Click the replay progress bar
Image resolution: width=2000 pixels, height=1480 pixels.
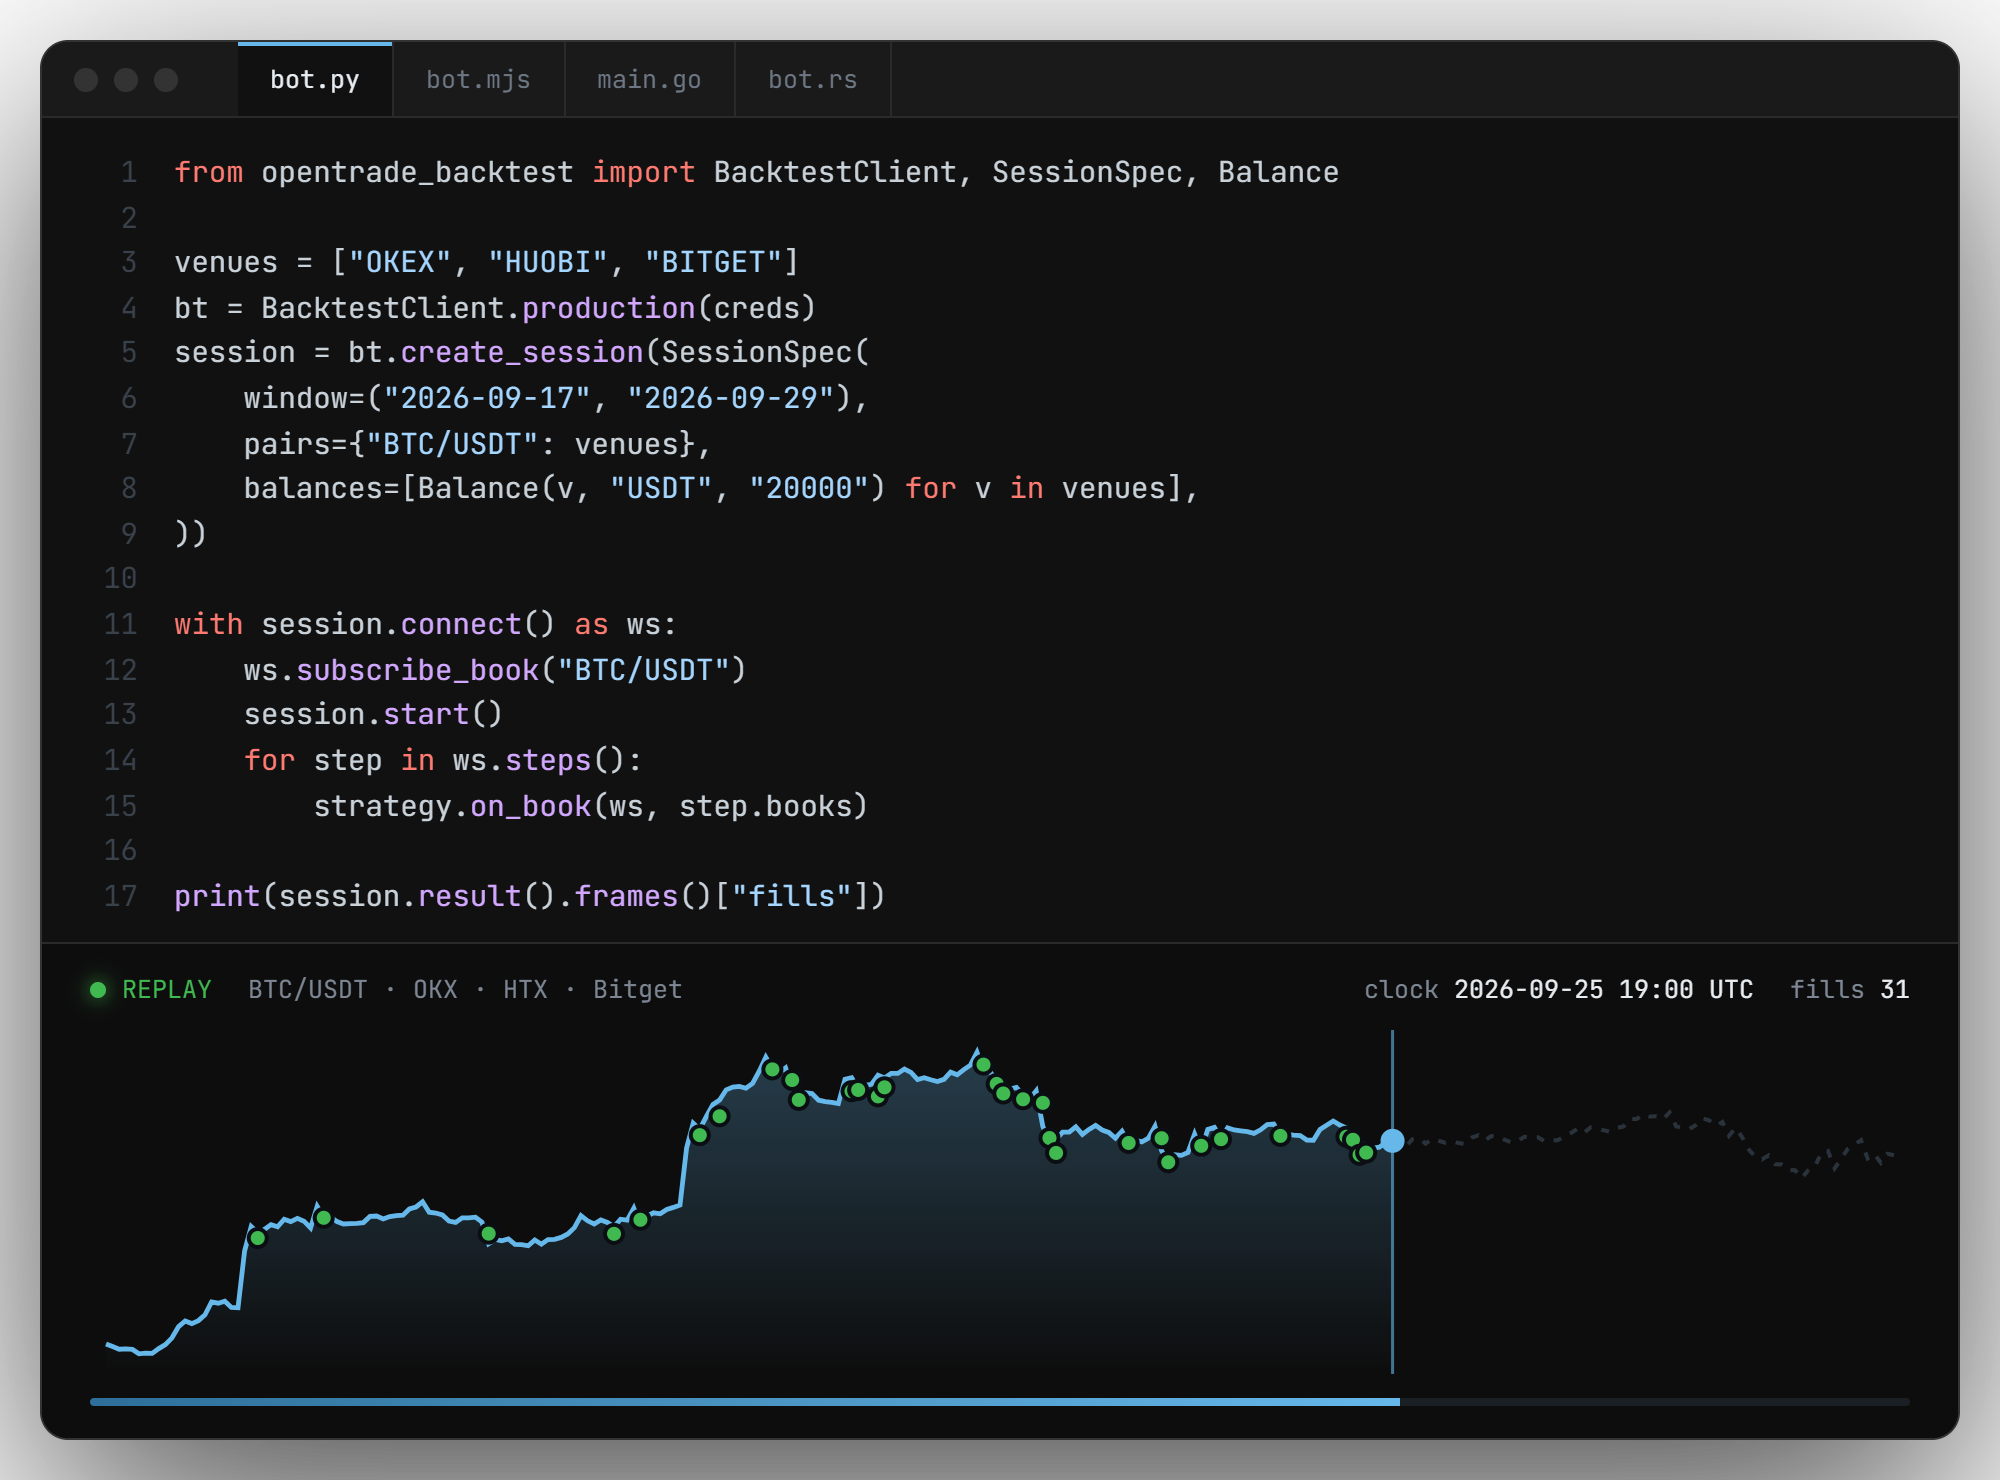point(1000,1402)
